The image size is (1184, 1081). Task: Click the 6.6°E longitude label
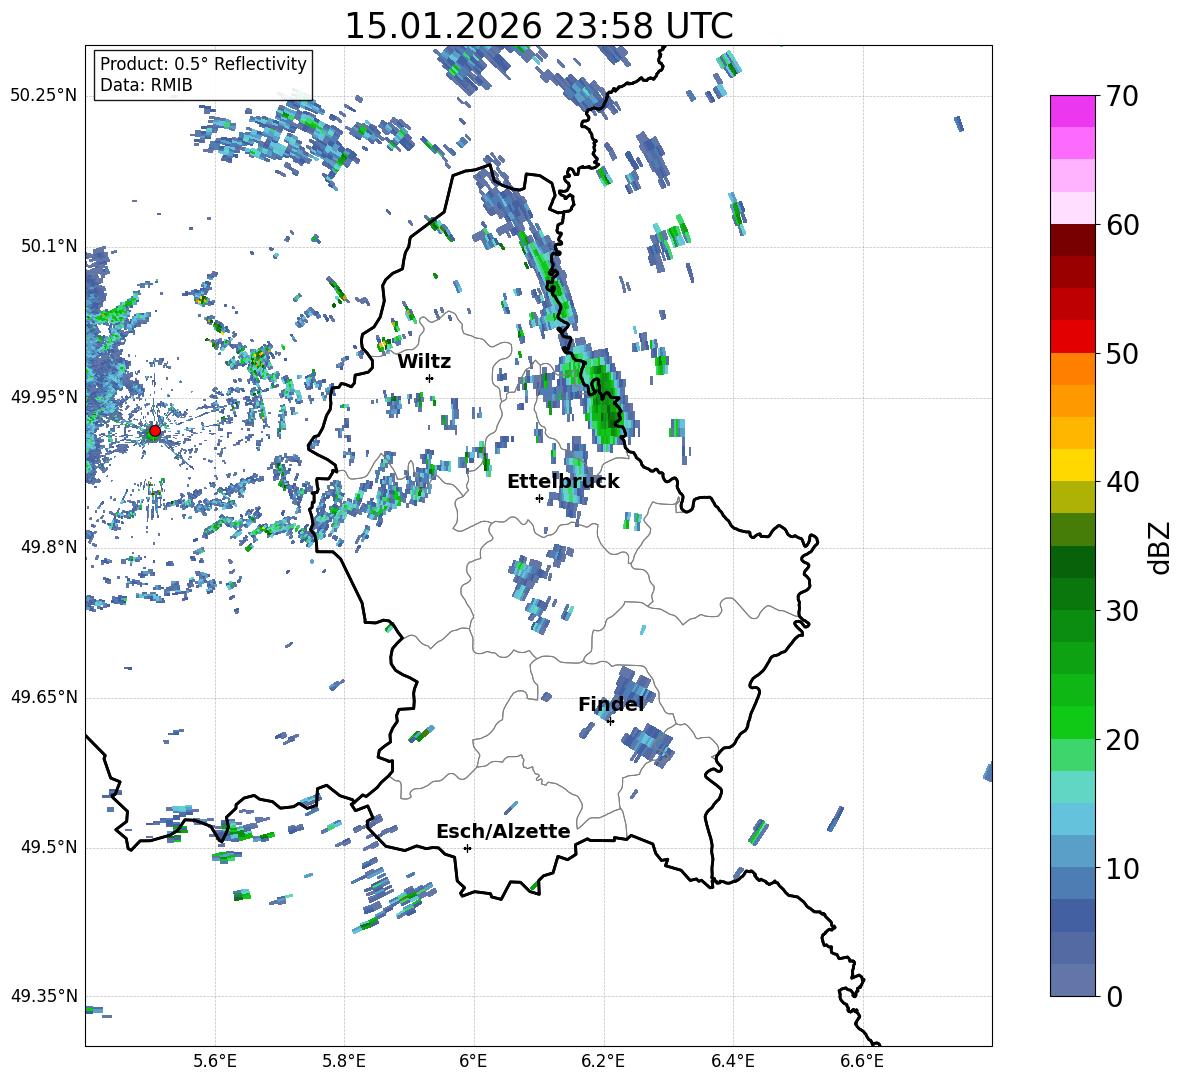(x=862, y=1061)
